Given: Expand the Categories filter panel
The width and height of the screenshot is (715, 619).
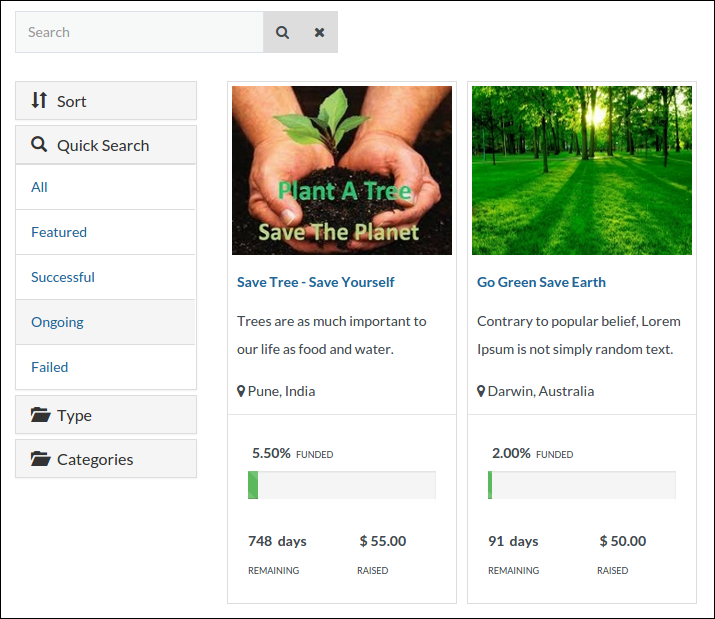Looking at the screenshot, I should point(106,459).
